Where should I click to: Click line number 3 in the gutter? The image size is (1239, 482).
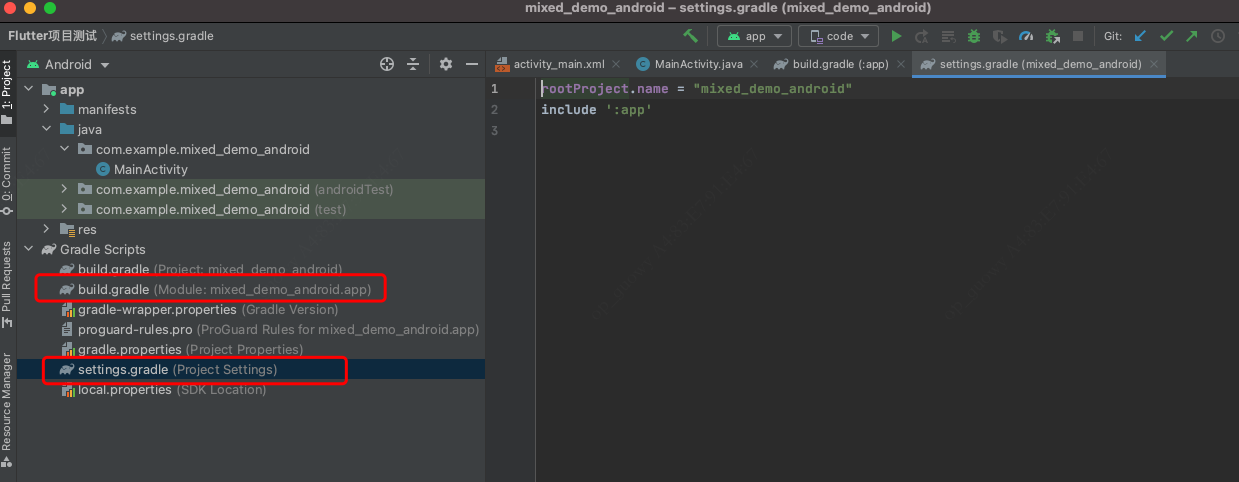click(494, 129)
